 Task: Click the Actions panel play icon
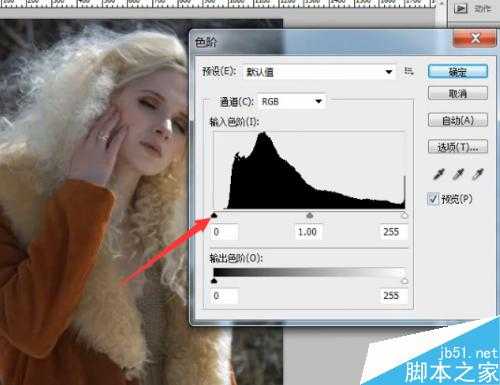point(461,9)
